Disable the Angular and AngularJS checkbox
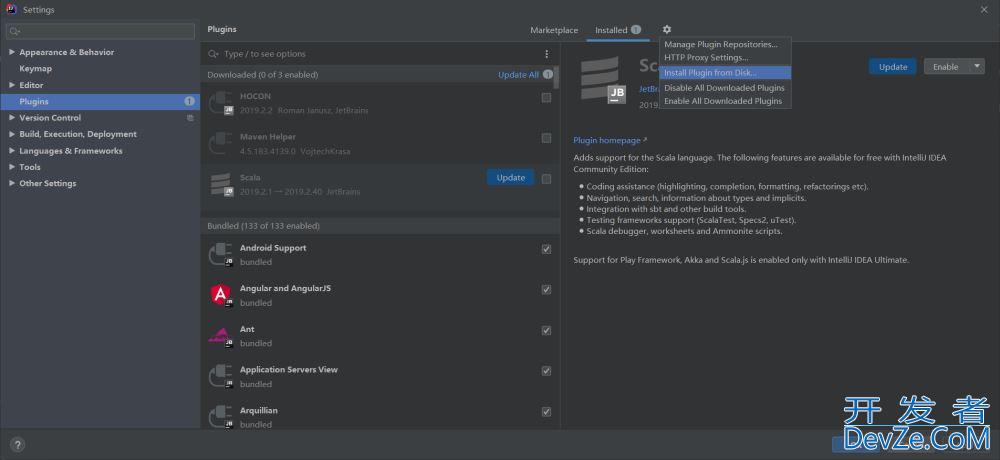The height and width of the screenshot is (460, 1000). (547, 290)
